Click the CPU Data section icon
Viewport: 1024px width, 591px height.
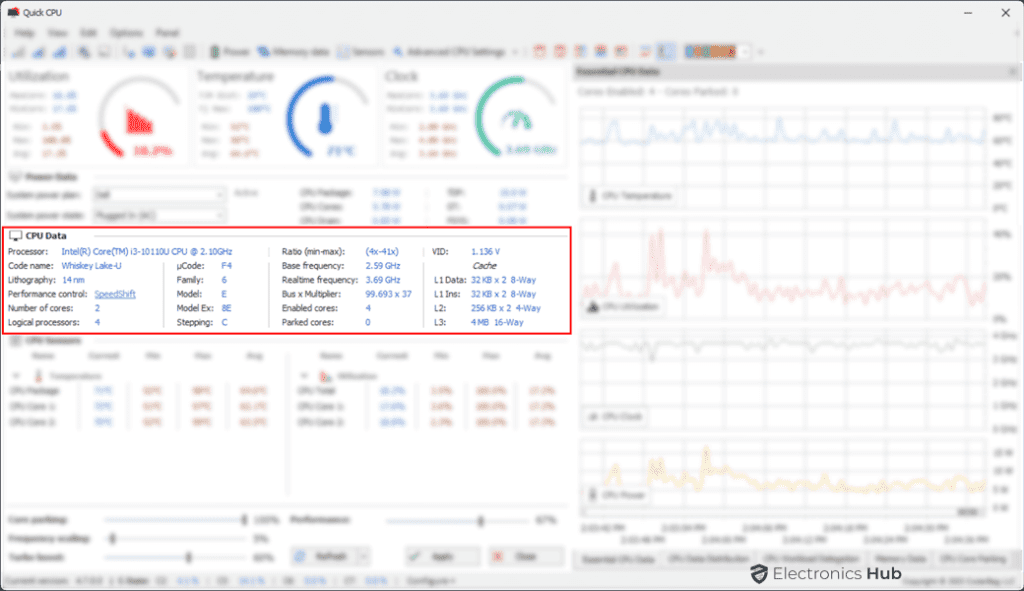[x=17, y=235]
